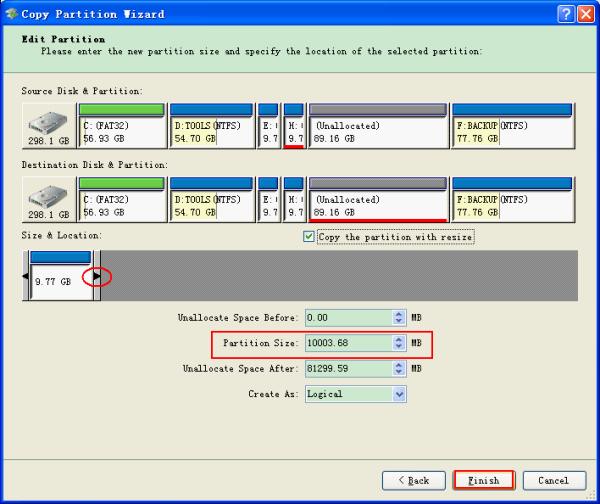This screenshot has width=600, height=504.
Task: Click the destination disk drive icon
Action: point(49,196)
